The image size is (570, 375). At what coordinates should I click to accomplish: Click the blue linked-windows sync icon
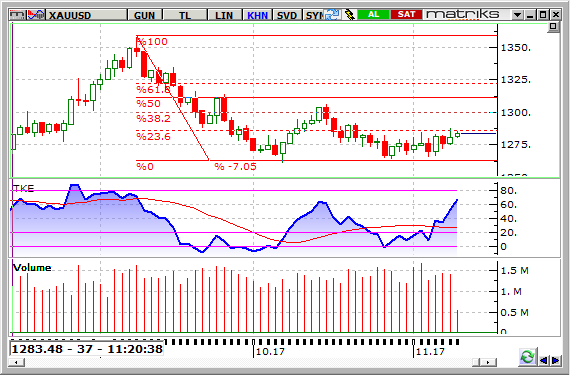tap(332, 15)
